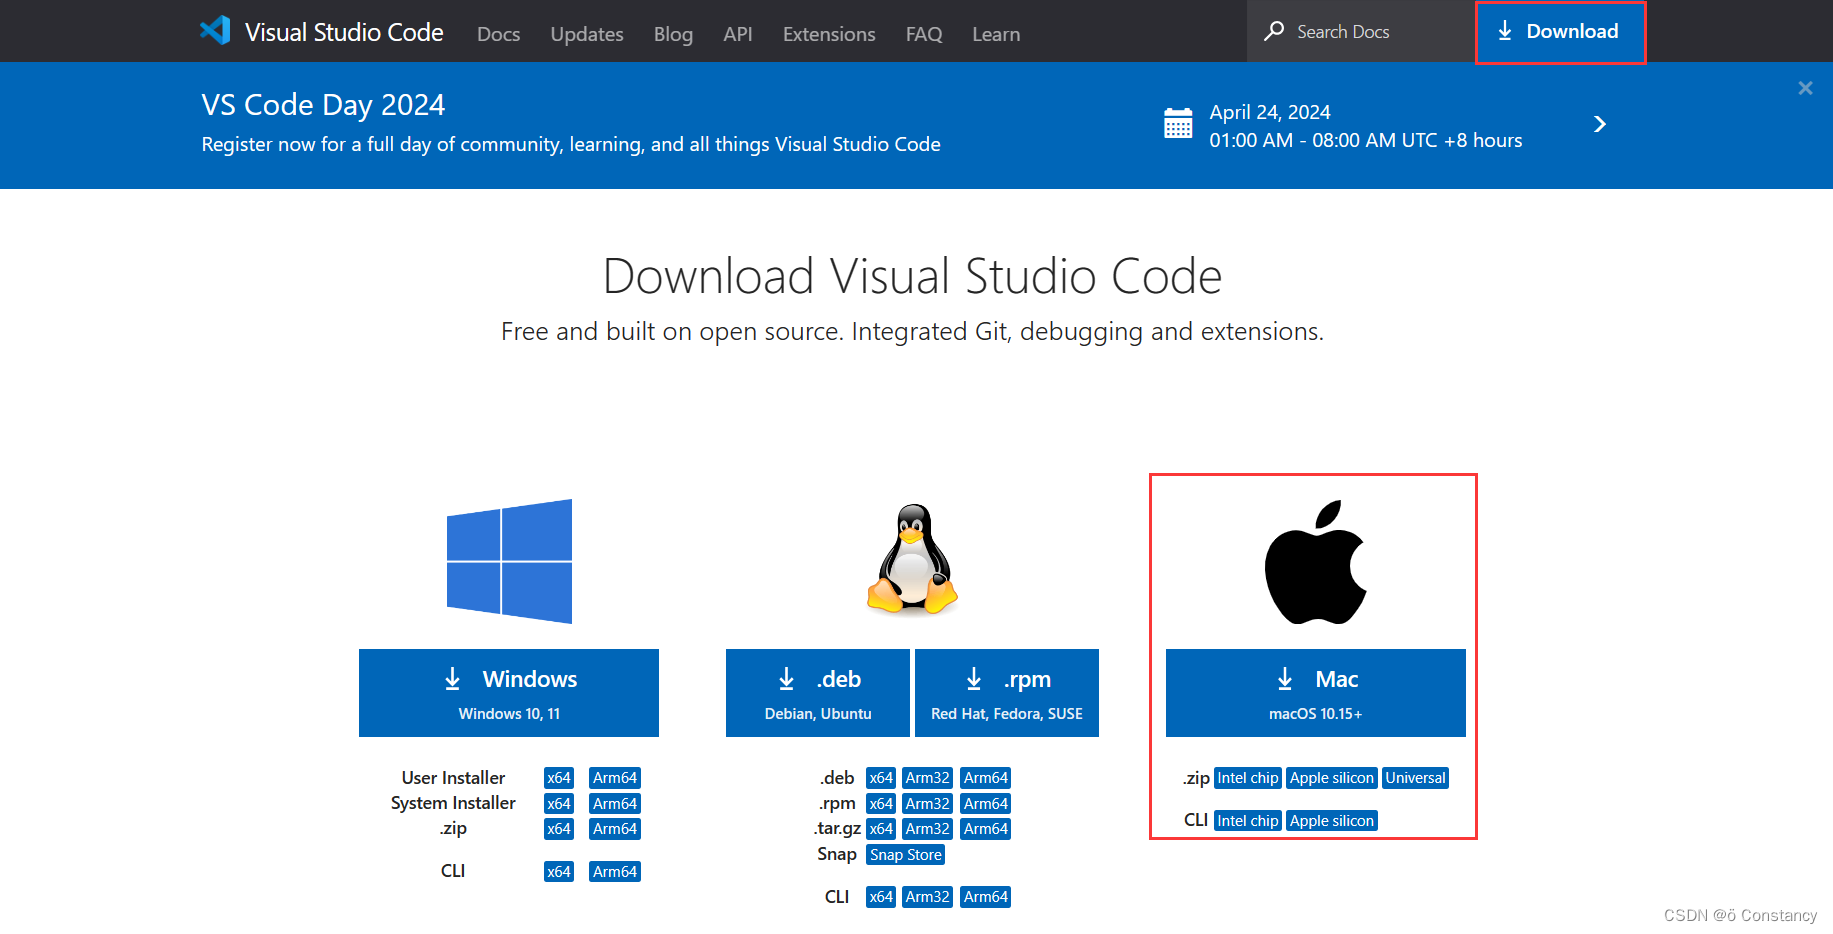Select Arm64 for Linux .tar.gz
Screen dimensions: 1833x934
coord(986,829)
